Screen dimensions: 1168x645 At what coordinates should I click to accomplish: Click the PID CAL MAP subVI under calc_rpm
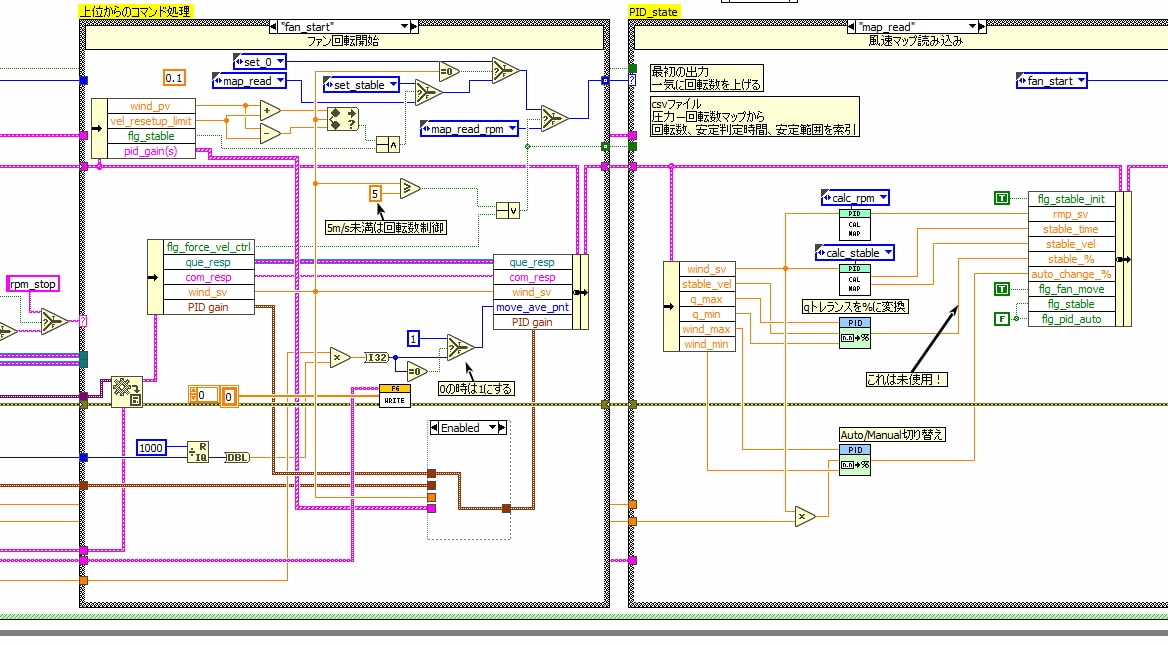pos(854,224)
